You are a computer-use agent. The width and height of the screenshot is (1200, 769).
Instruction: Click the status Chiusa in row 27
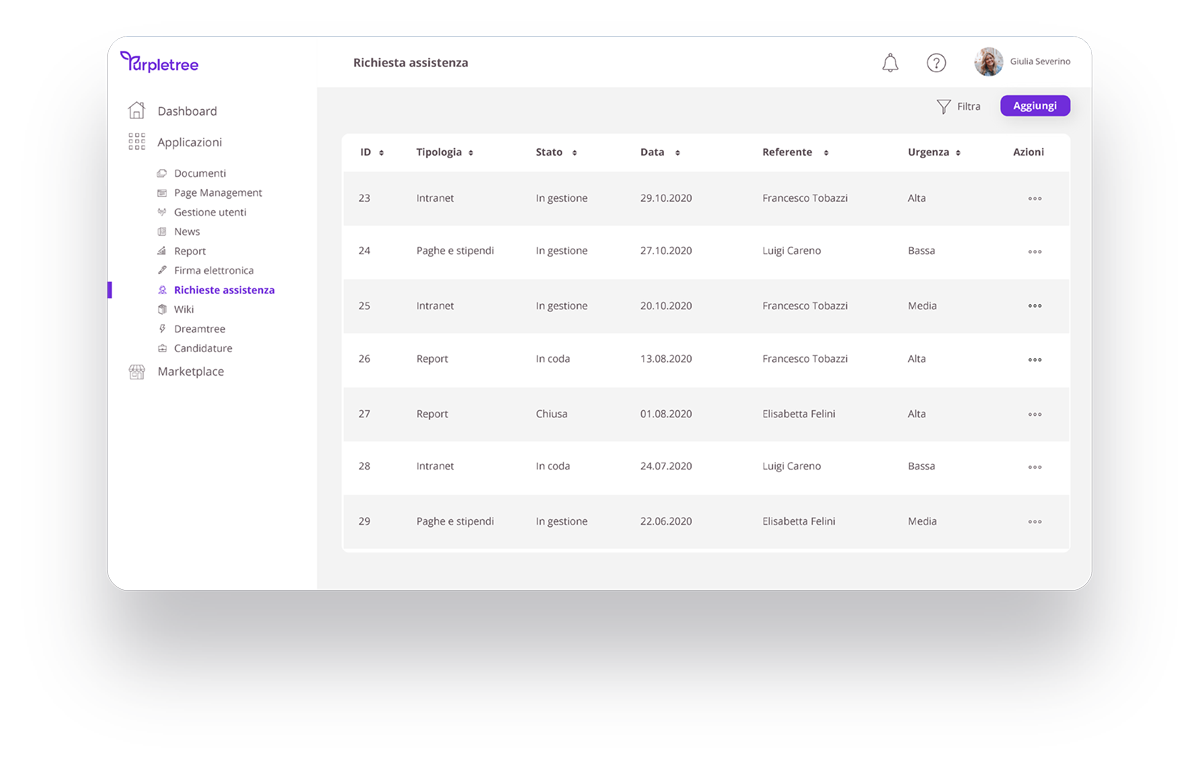pos(552,414)
